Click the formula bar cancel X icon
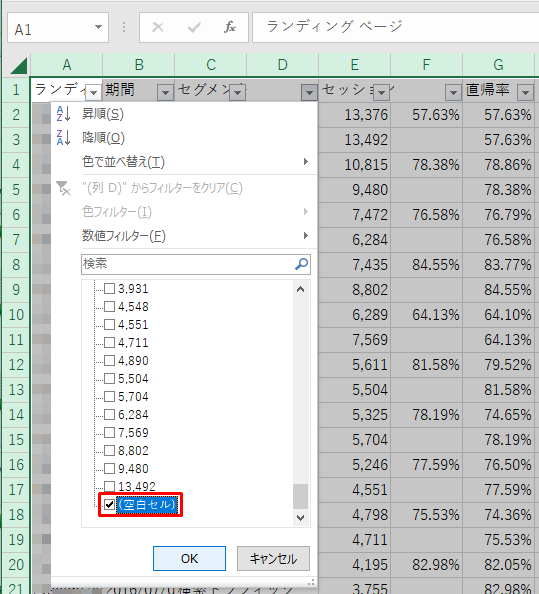 pos(158,27)
